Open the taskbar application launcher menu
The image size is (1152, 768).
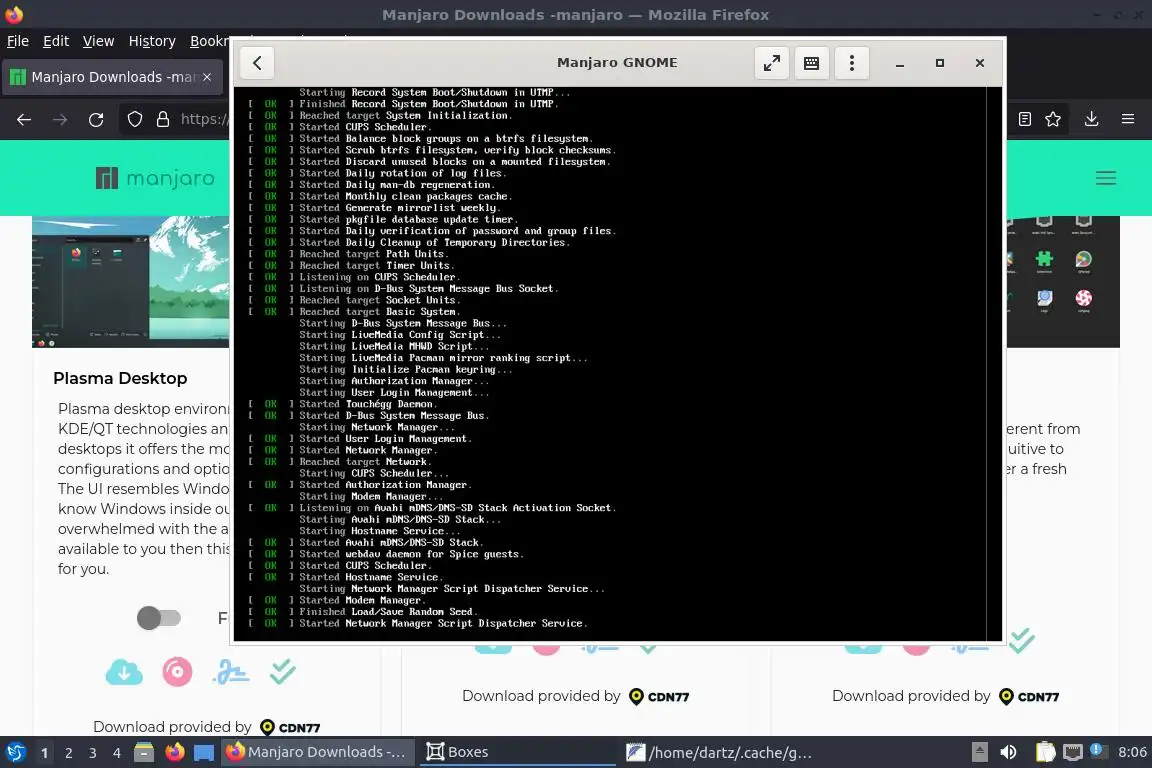(16, 753)
